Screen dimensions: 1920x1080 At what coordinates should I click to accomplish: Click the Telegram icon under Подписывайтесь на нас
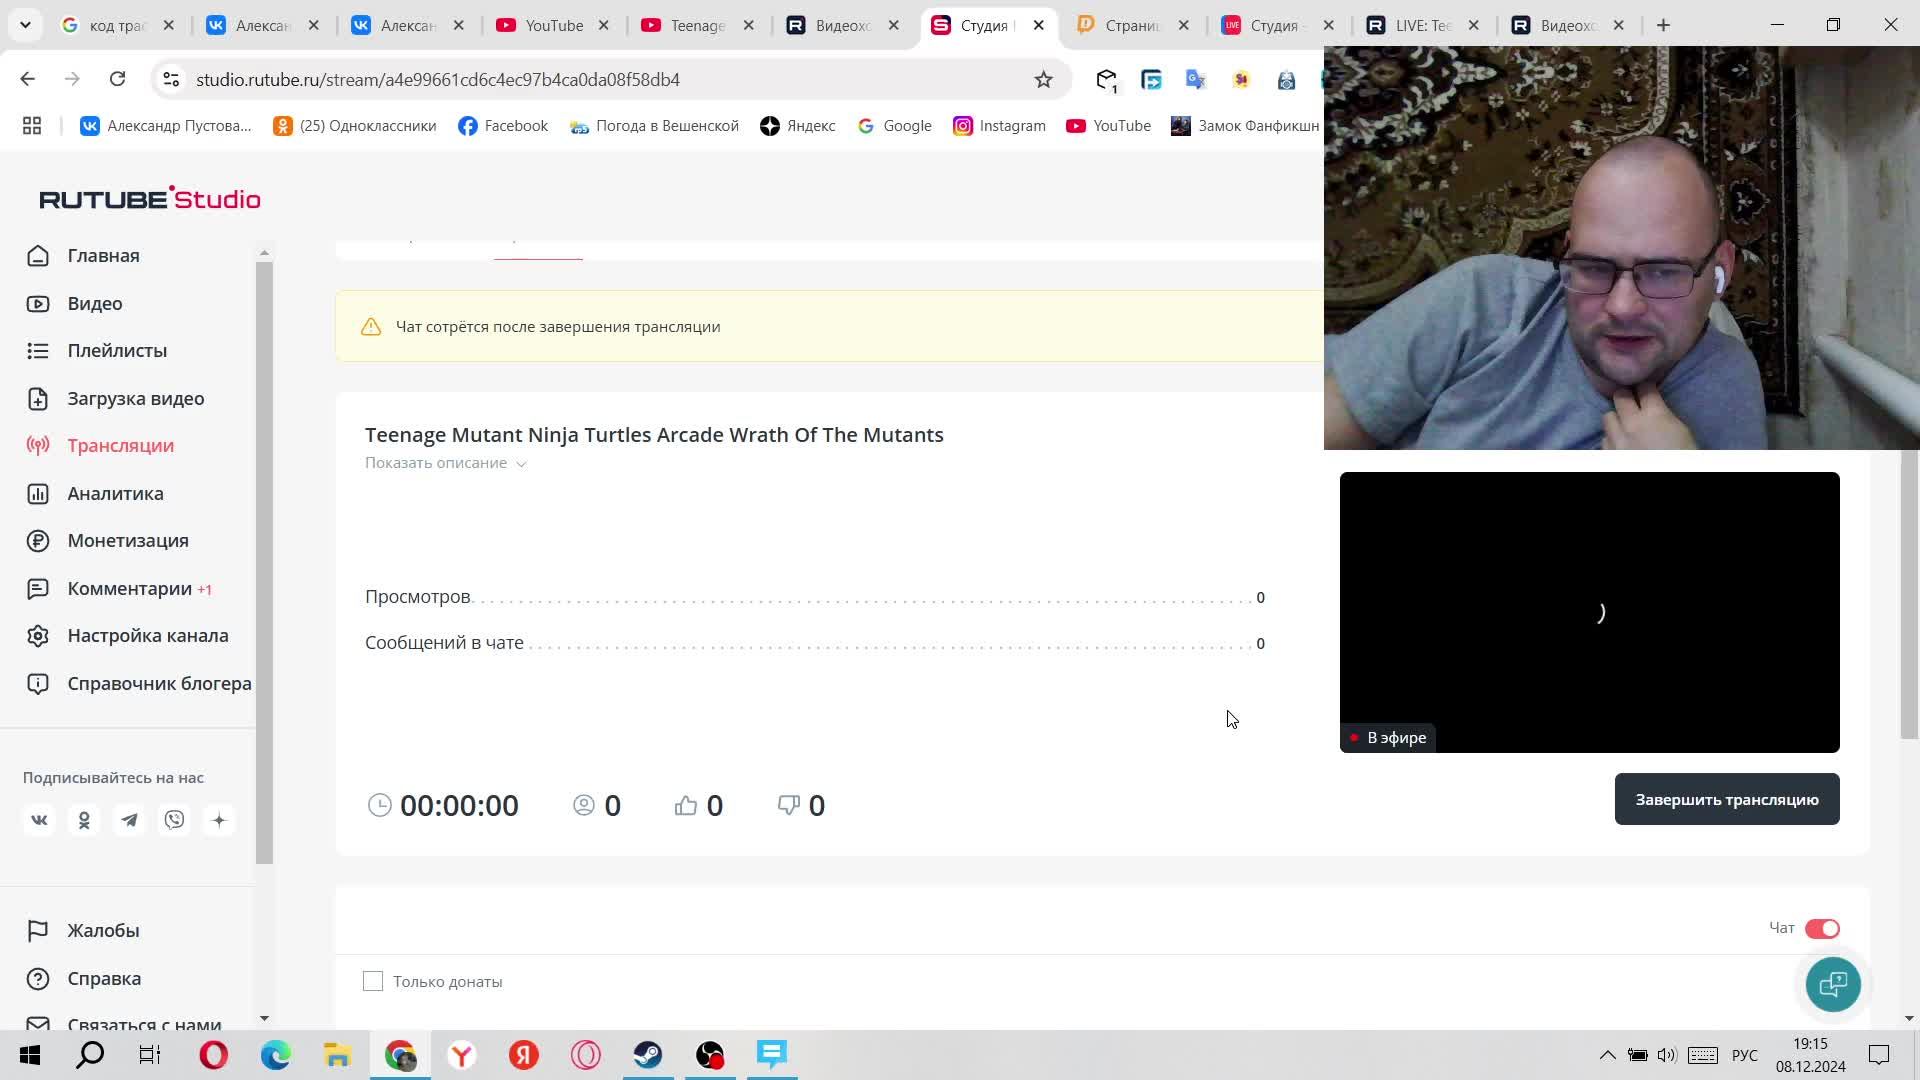(129, 820)
